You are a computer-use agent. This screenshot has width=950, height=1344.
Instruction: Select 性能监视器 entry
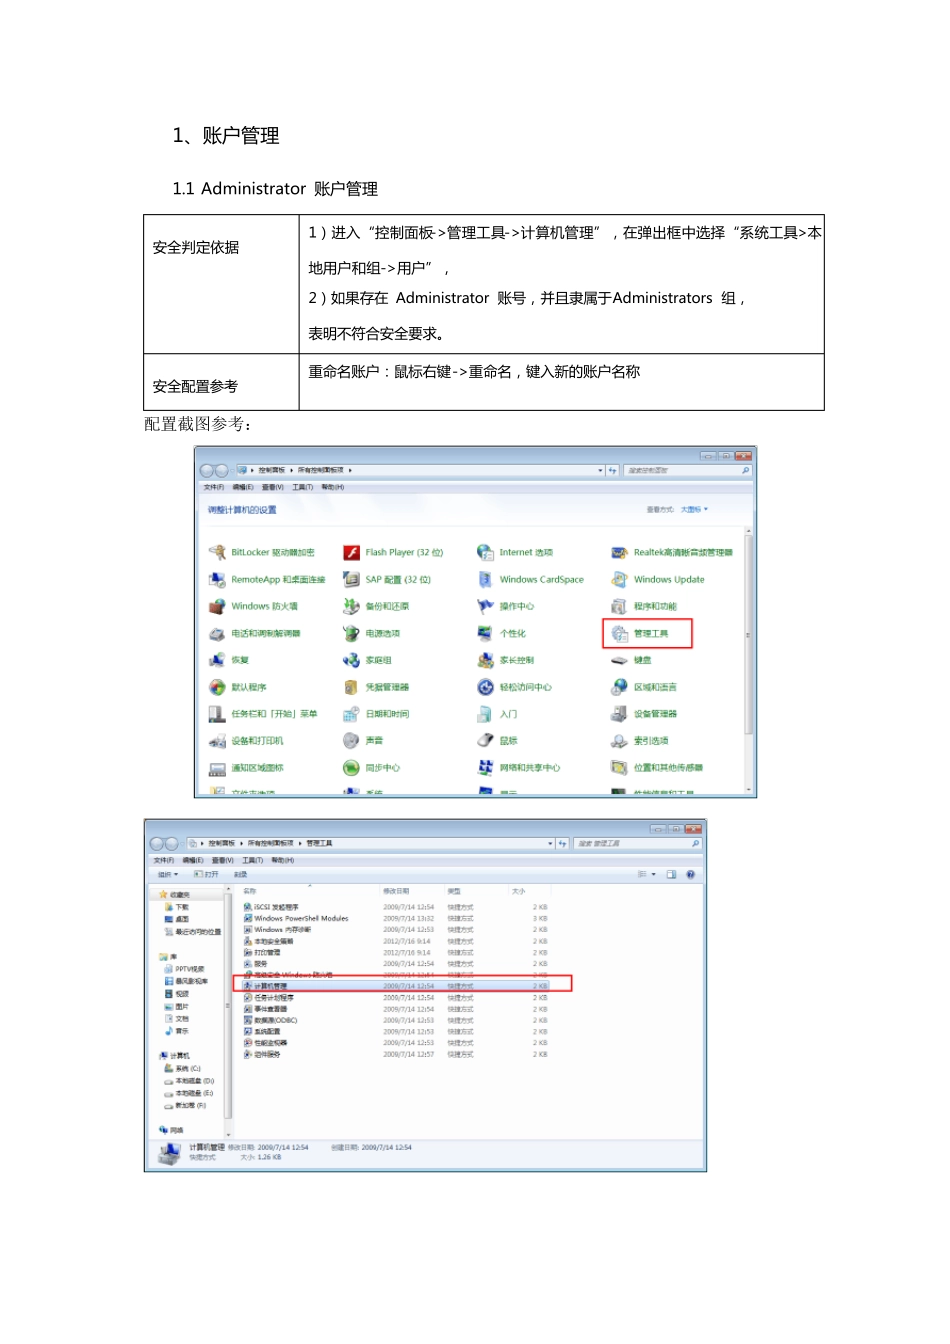coord(265,1043)
